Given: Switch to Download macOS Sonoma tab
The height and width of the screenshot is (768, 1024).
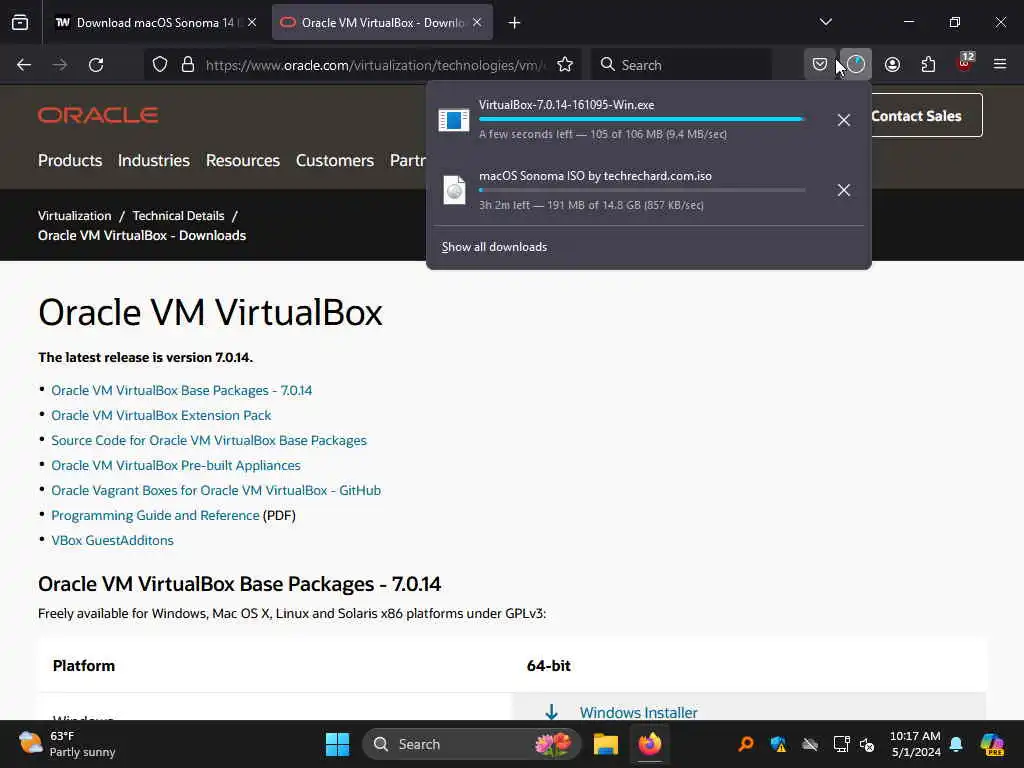Looking at the screenshot, I should [x=155, y=23].
